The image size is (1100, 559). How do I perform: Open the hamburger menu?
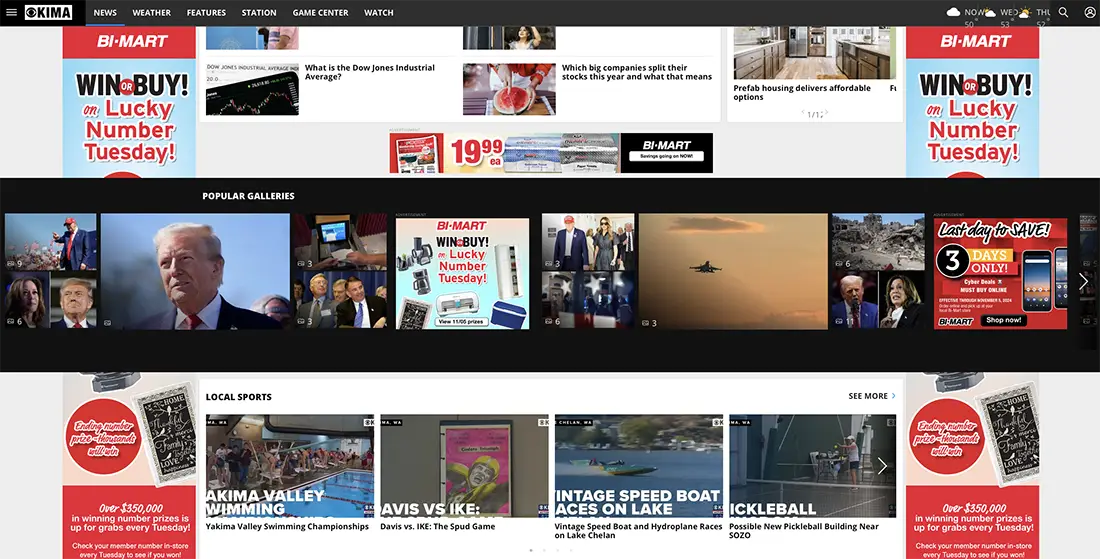[x=11, y=12]
